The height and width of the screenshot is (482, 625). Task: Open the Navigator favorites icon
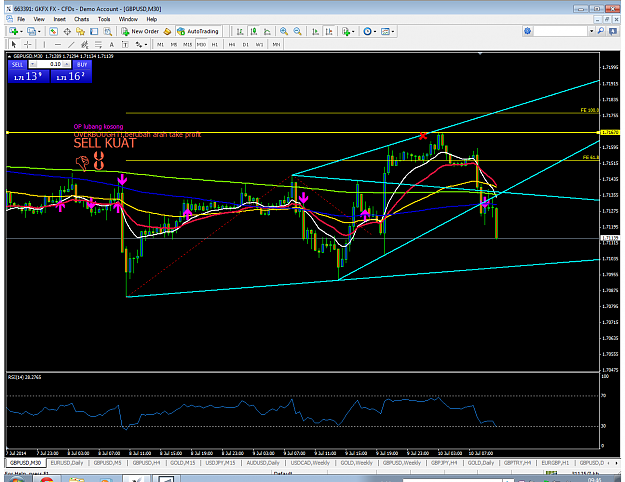[81, 31]
